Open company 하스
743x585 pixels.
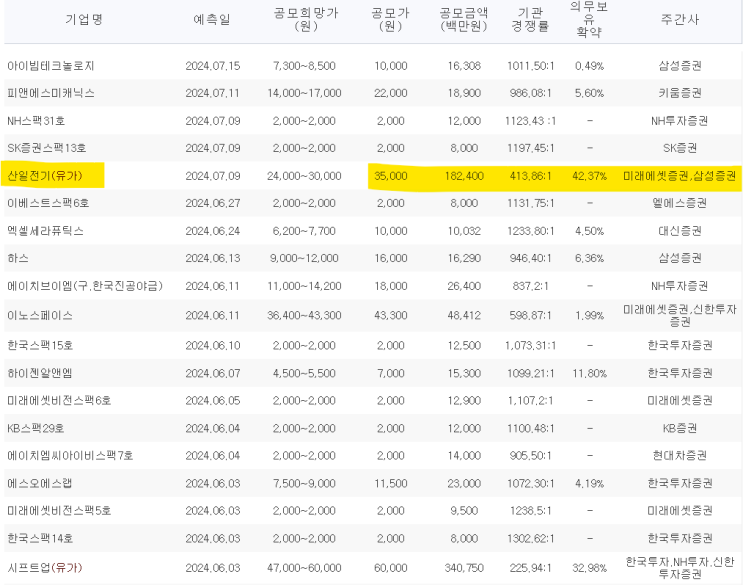point(18,258)
